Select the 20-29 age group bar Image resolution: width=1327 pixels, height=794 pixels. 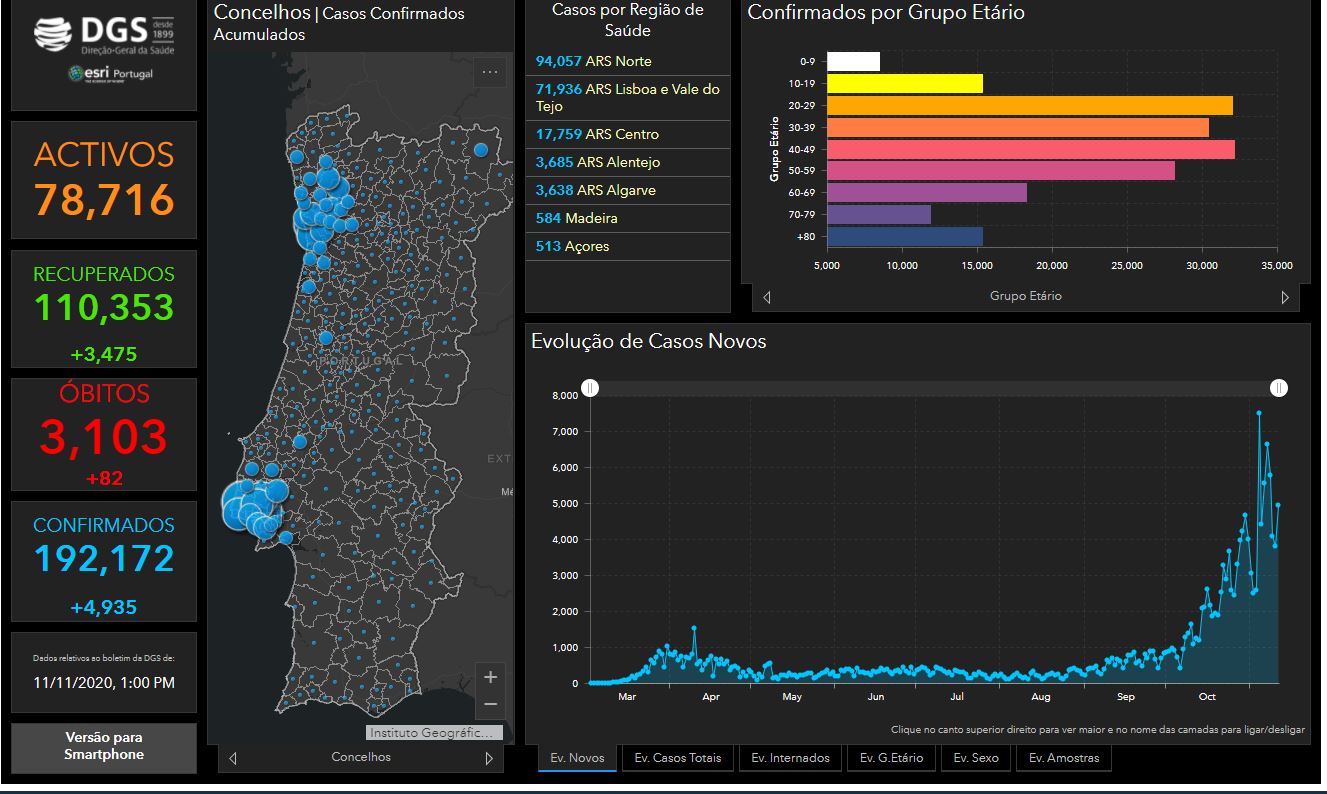1030,106
